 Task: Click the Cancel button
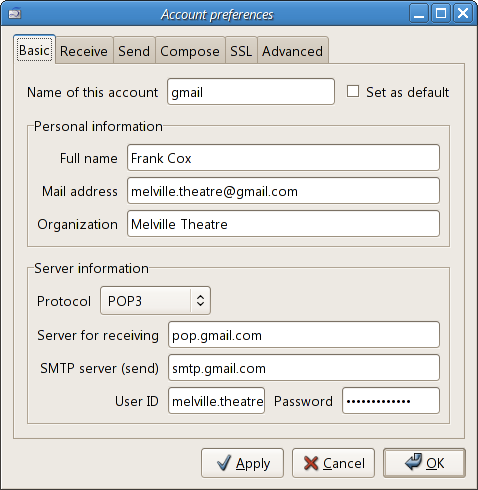[x=333, y=463]
